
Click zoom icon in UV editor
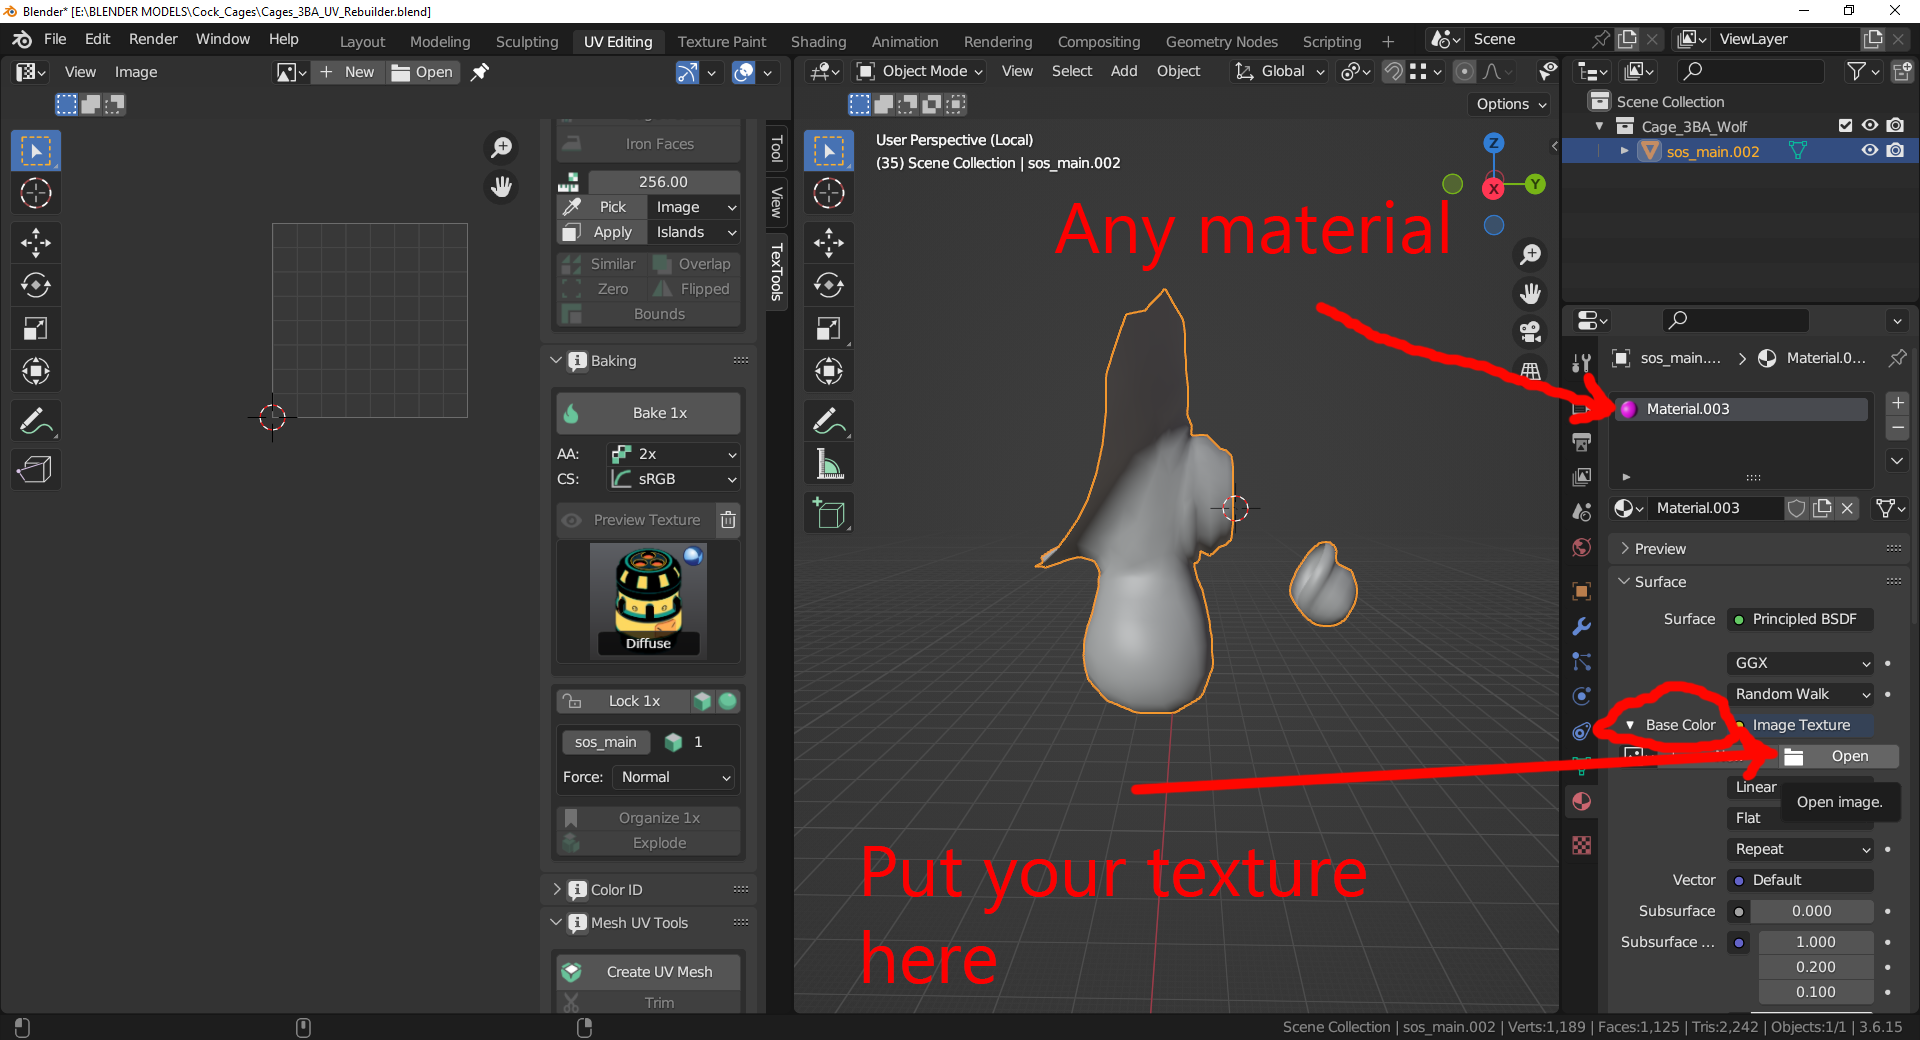[501, 148]
